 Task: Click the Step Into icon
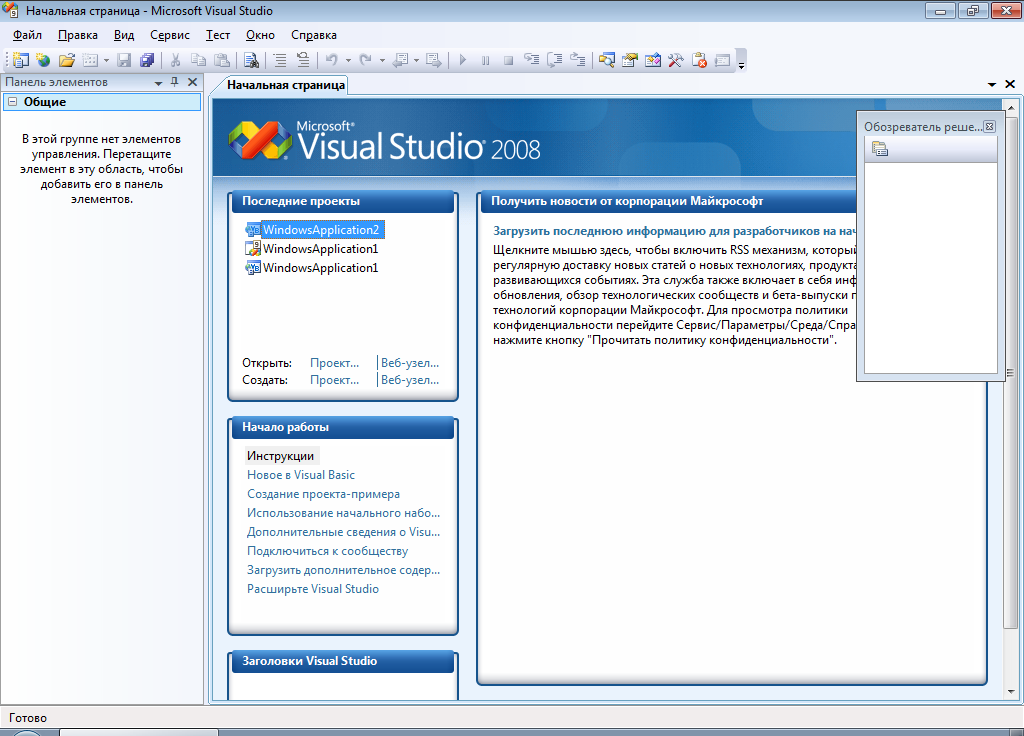click(532, 60)
